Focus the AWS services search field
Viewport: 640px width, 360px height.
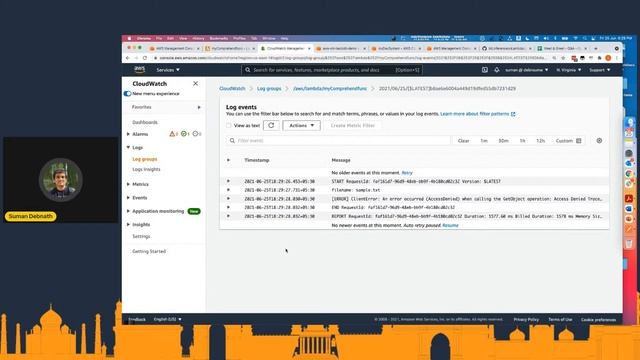[332, 70]
